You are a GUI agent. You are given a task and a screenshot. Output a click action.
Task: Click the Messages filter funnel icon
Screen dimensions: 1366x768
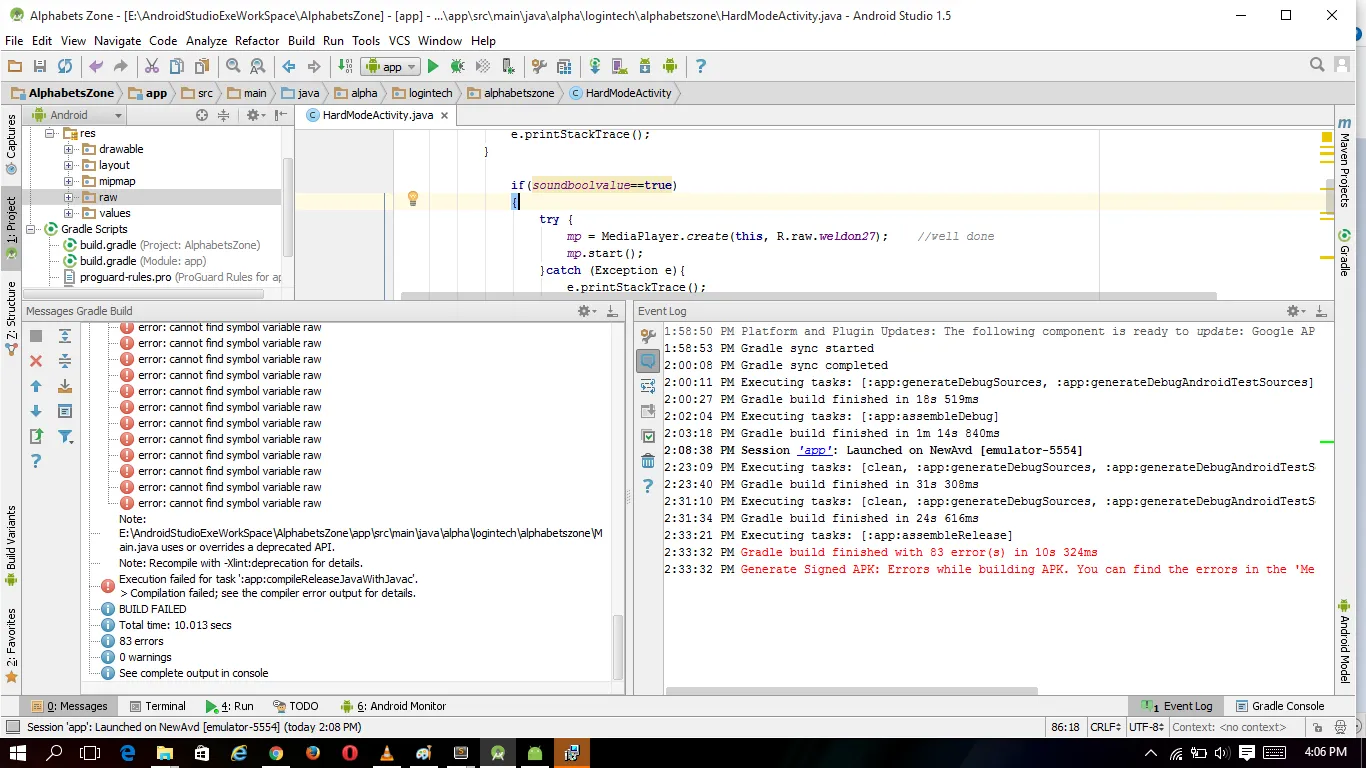pos(65,436)
